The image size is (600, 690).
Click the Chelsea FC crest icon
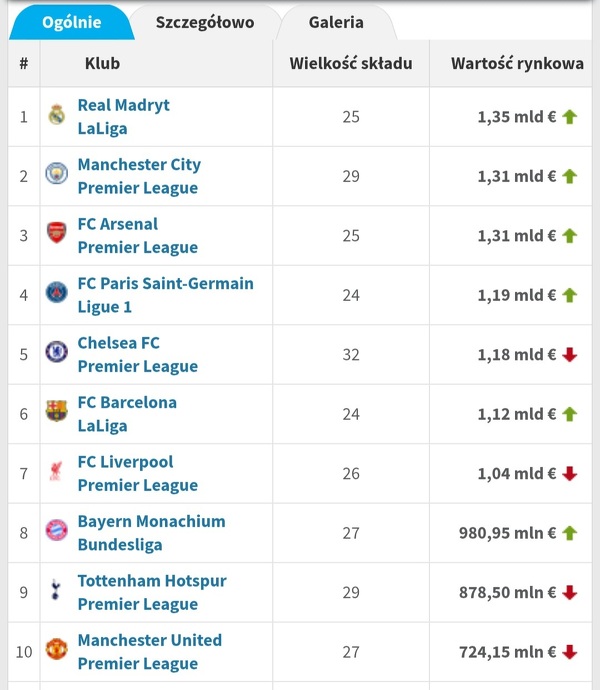[x=56, y=352]
